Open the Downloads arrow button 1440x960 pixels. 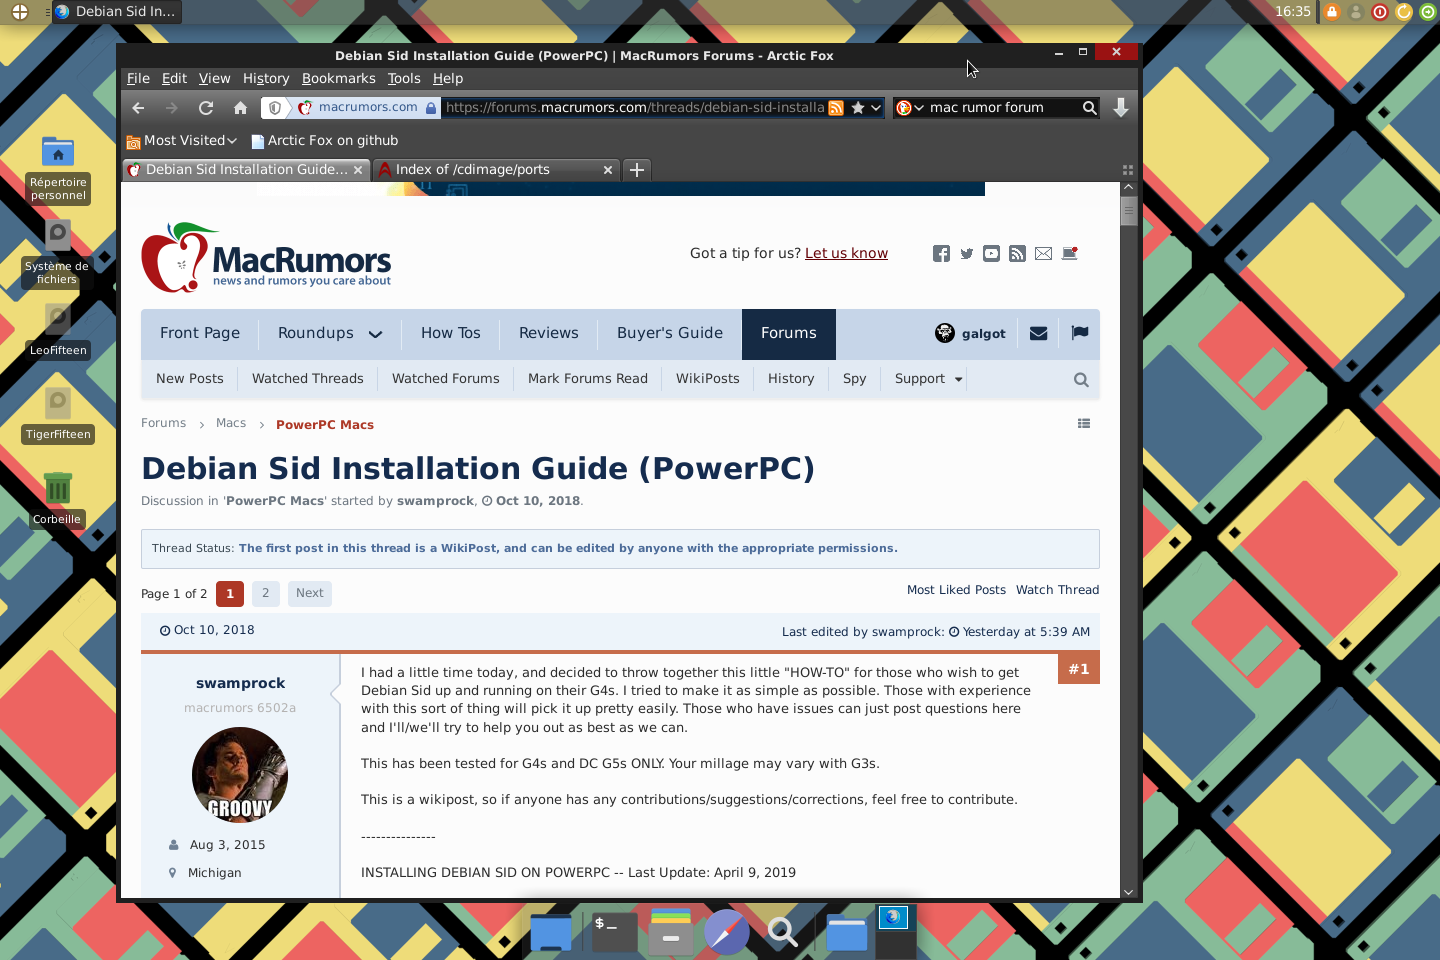click(1121, 108)
